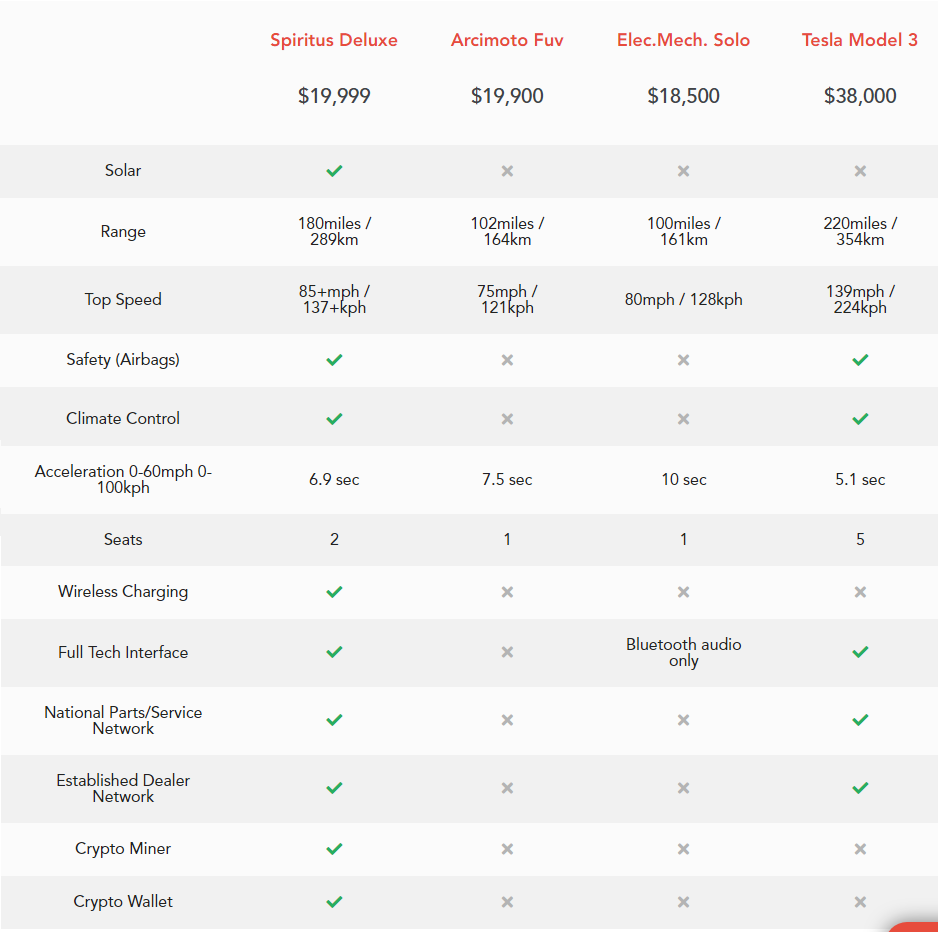Click Tesla Model 3 Safety Airbags checkmark
This screenshot has height=932, width=938.
click(860, 360)
